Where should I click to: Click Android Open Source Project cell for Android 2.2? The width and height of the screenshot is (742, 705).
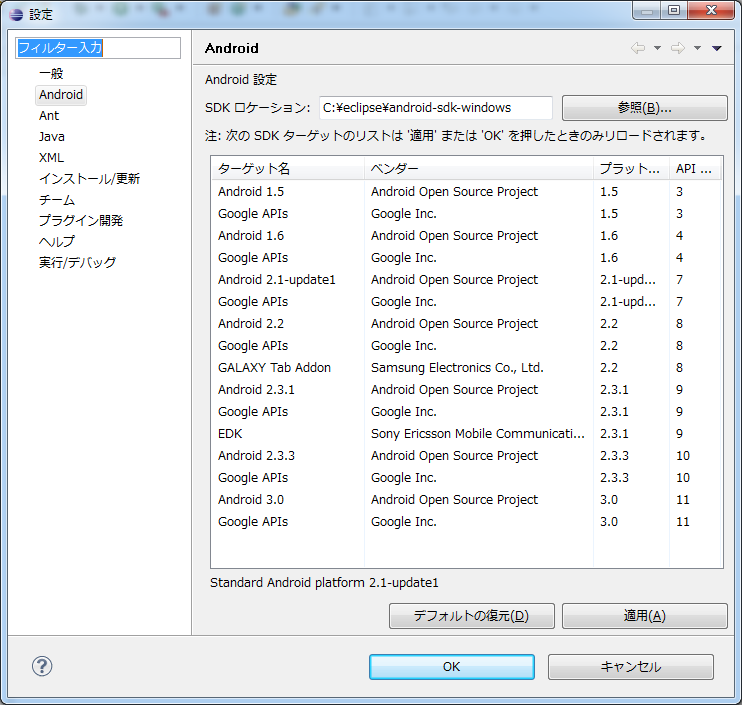coord(454,324)
